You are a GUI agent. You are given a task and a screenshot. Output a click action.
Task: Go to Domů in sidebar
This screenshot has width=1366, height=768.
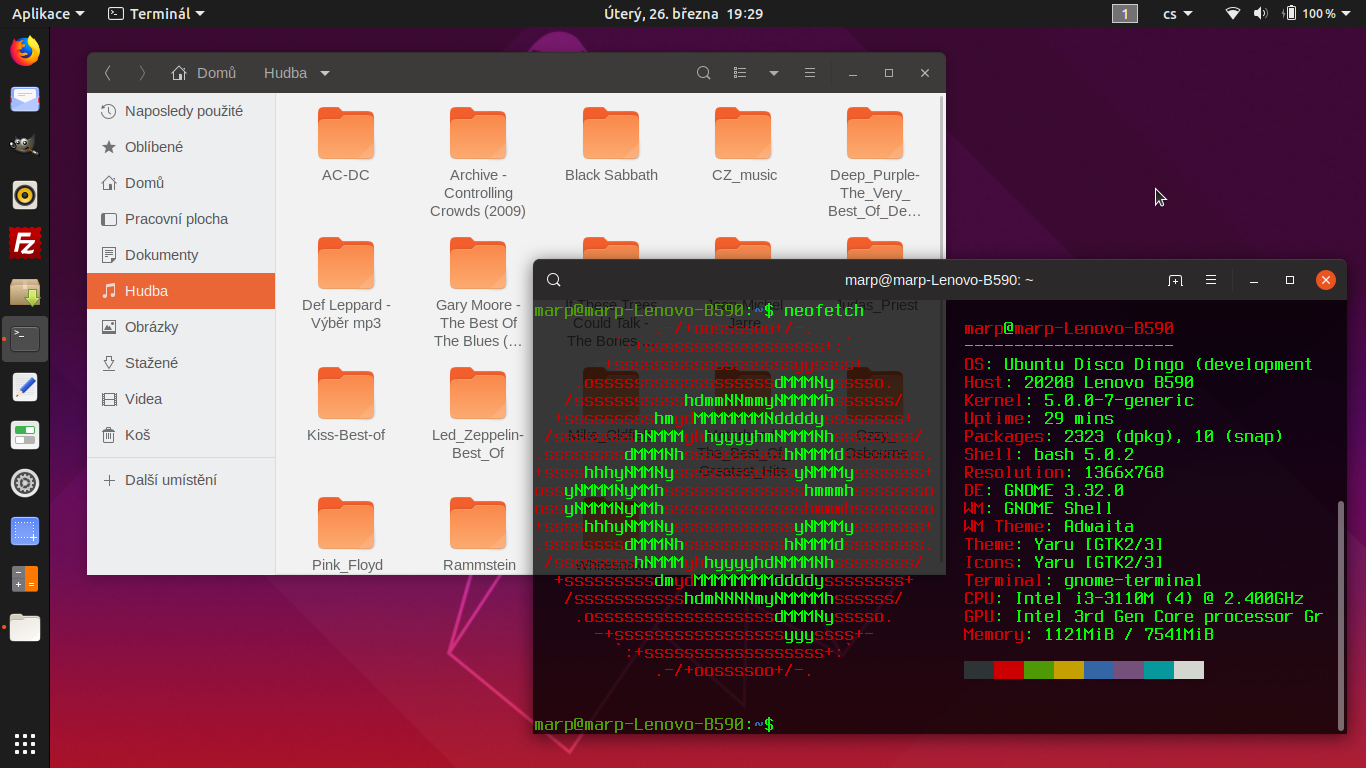[181, 183]
